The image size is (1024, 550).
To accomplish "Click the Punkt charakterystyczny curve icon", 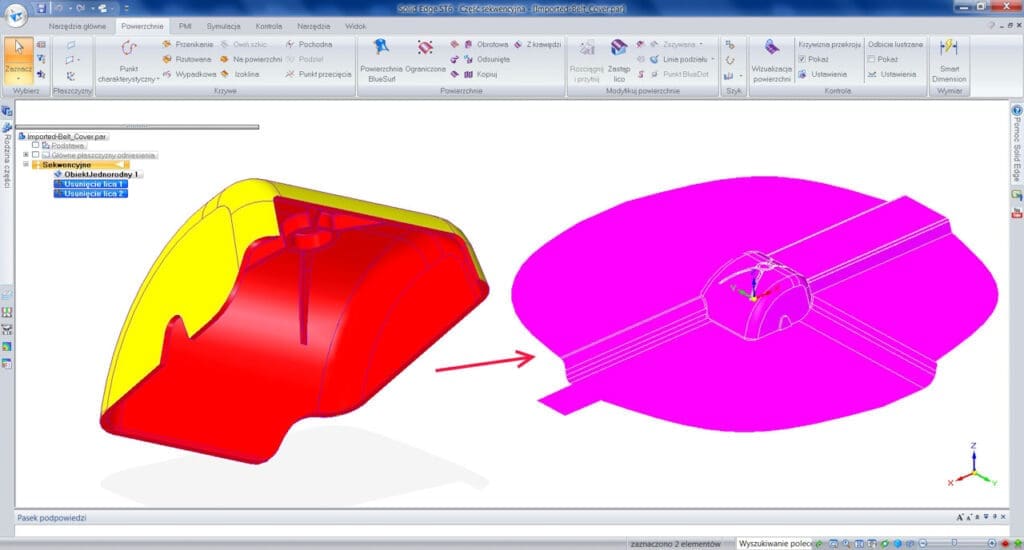I will pos(128,47).
